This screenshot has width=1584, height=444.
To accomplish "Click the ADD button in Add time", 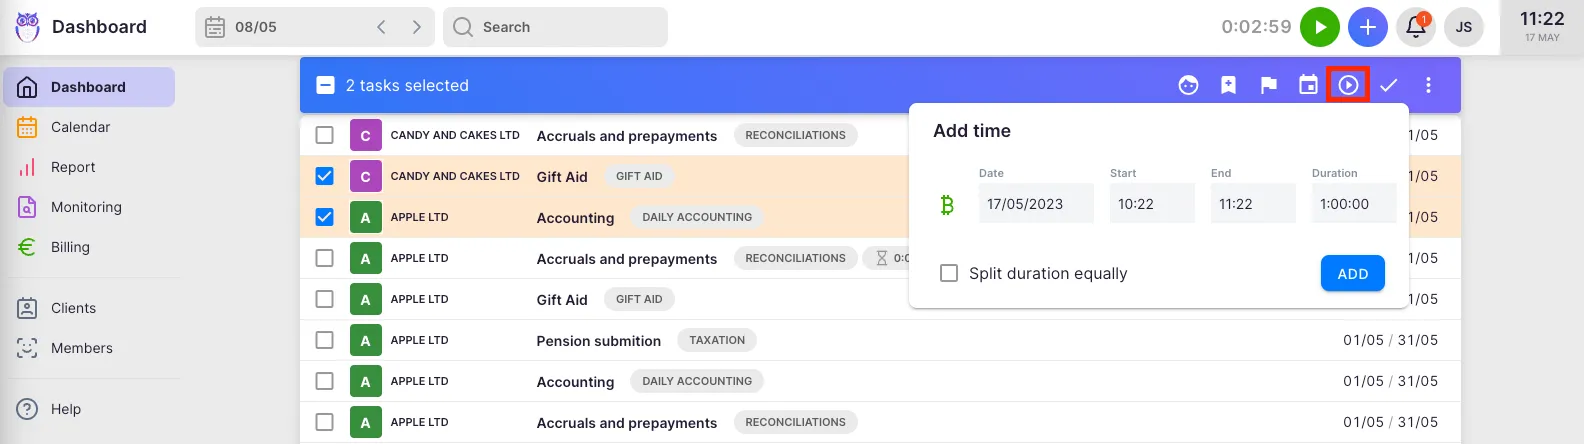I will click(x=1352, y=274).
